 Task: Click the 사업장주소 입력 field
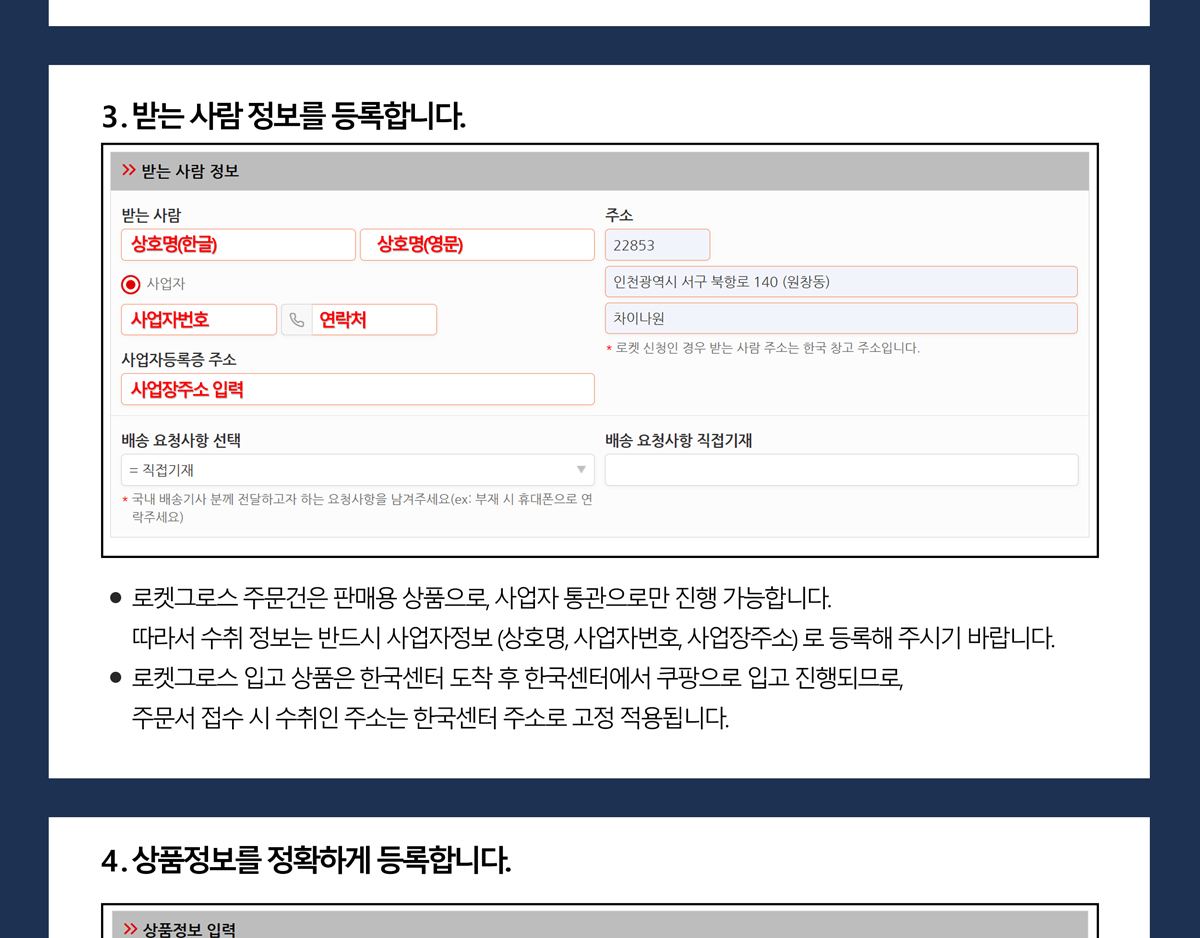pos(357,389)
